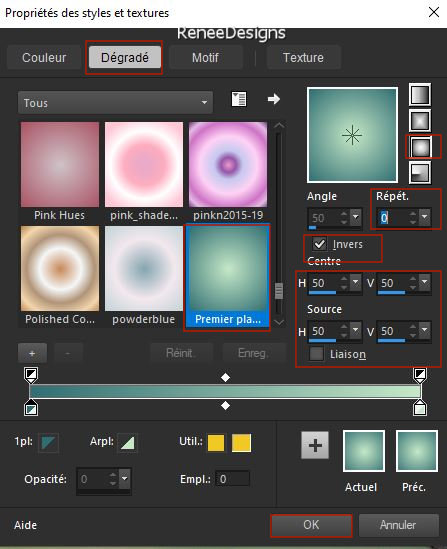Click the white arrow import icon
This screenshot has width=447, height=549.
[x=274, y=99]
